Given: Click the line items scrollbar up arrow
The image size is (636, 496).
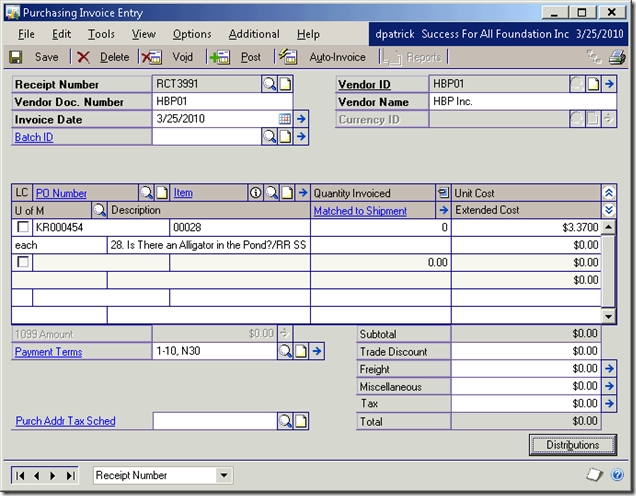Looking at the screenshot, I should (608, 227).
